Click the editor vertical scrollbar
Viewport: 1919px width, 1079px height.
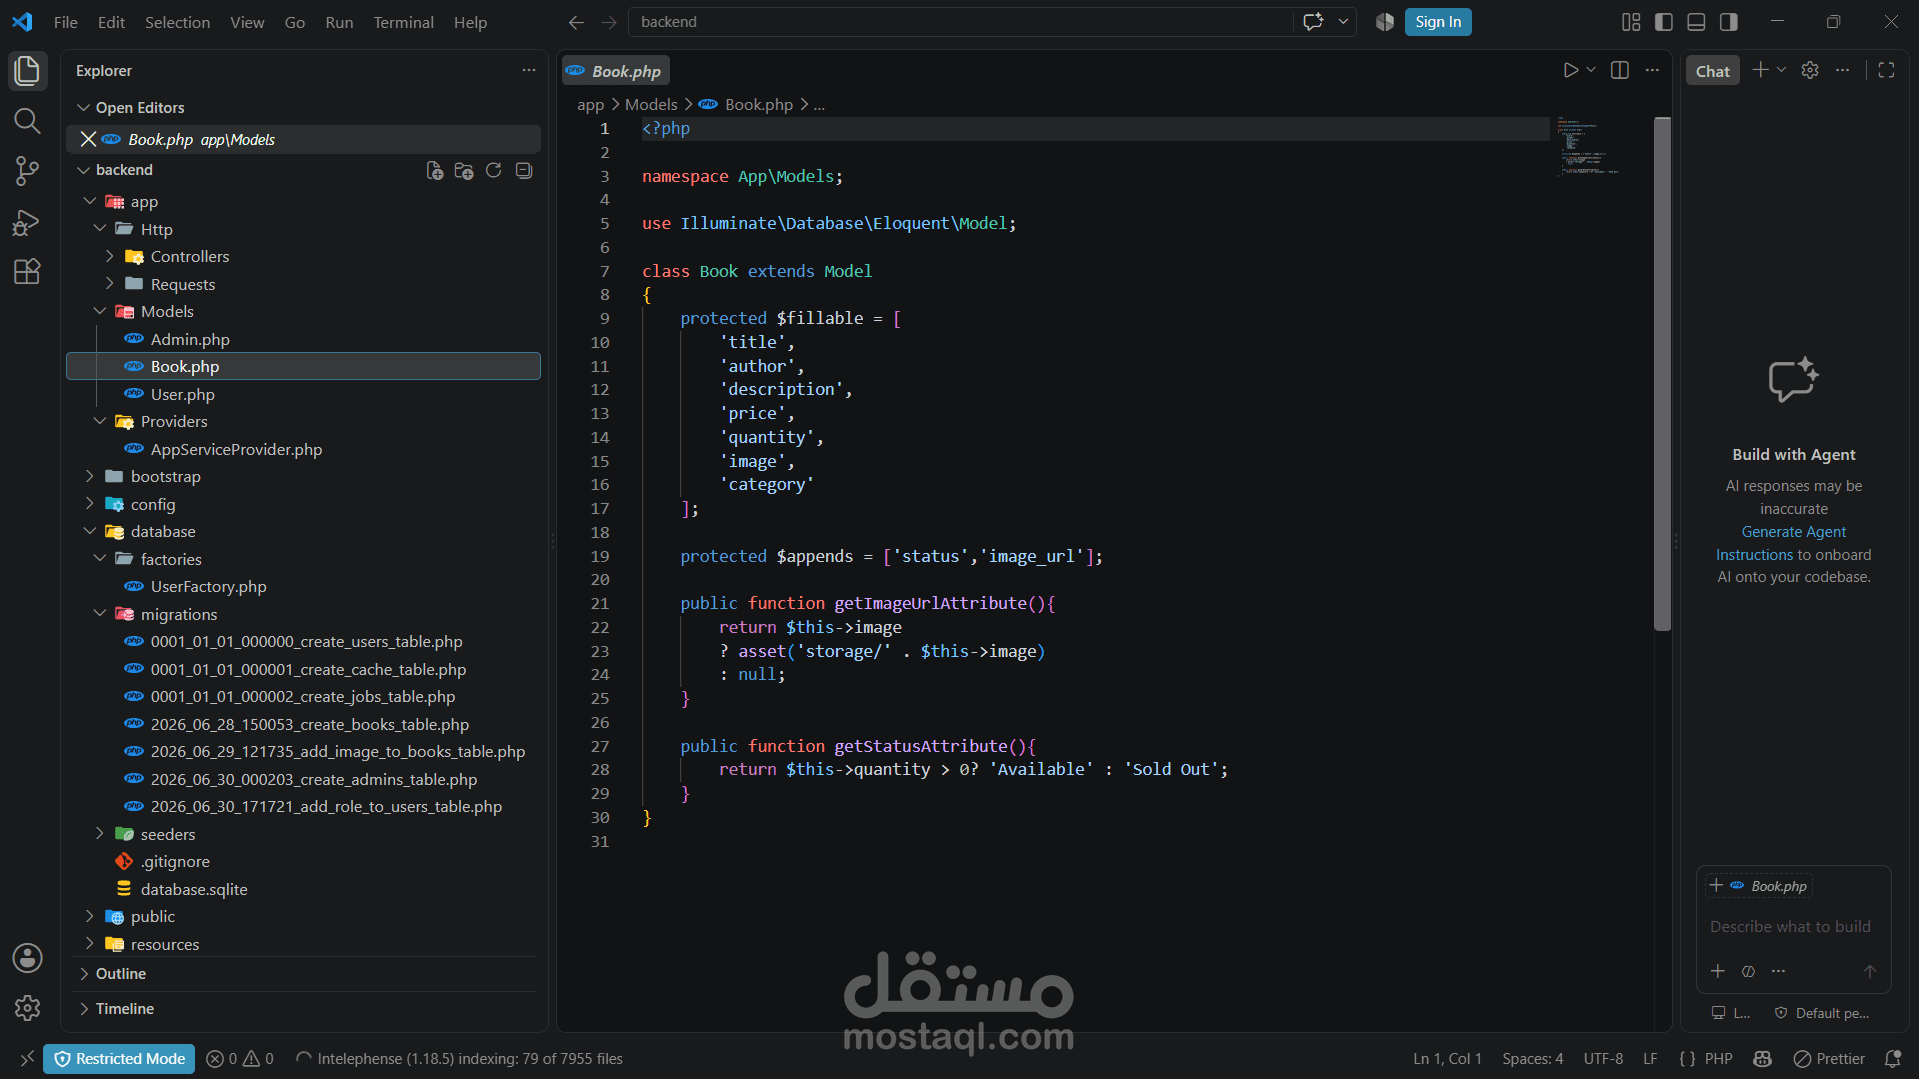click(1662, 374)
